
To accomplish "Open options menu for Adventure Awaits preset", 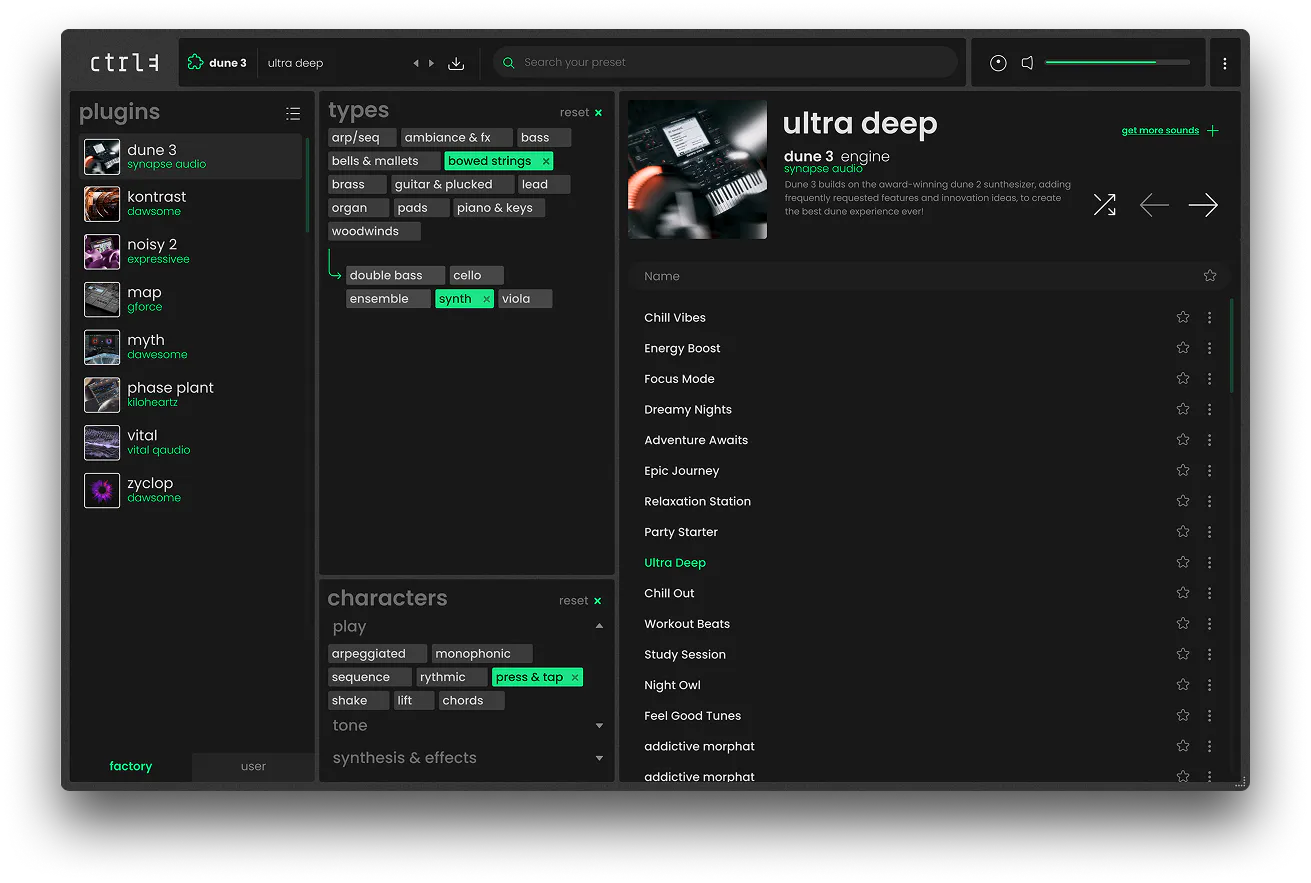I will 1209,440.
